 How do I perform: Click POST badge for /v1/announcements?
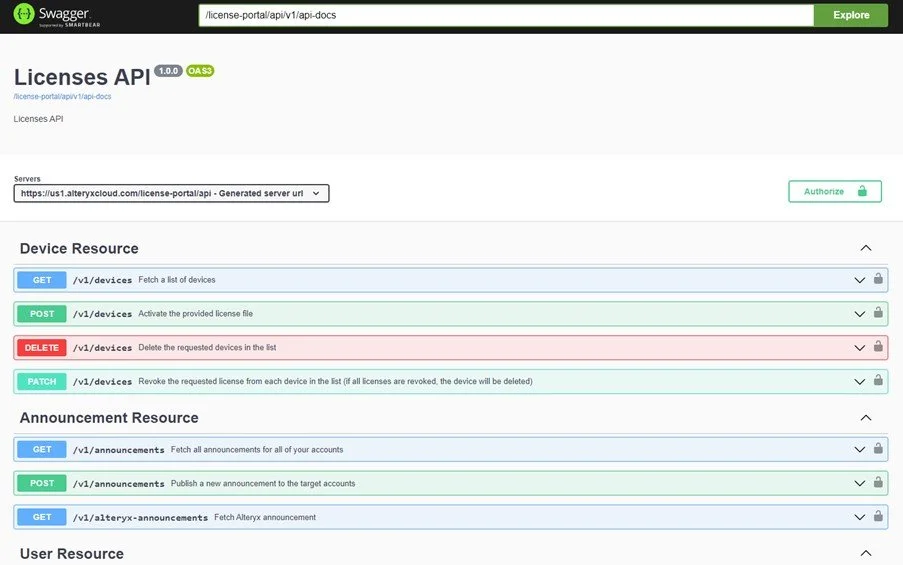[x=41, y=483]
